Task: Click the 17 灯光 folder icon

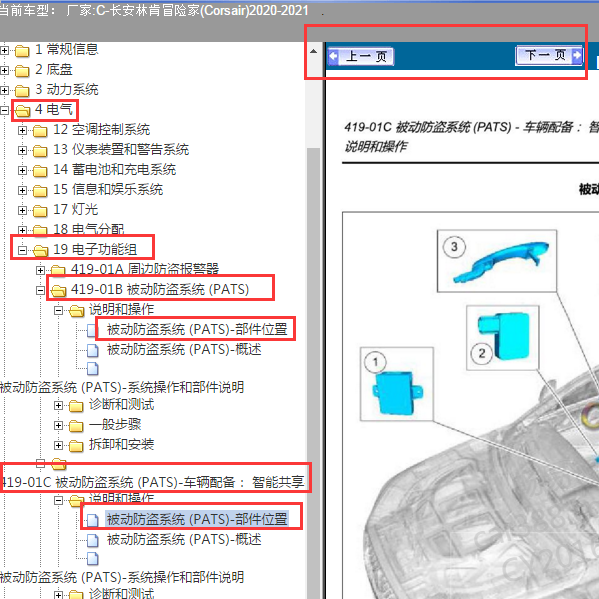Action: tap(40, 210)
